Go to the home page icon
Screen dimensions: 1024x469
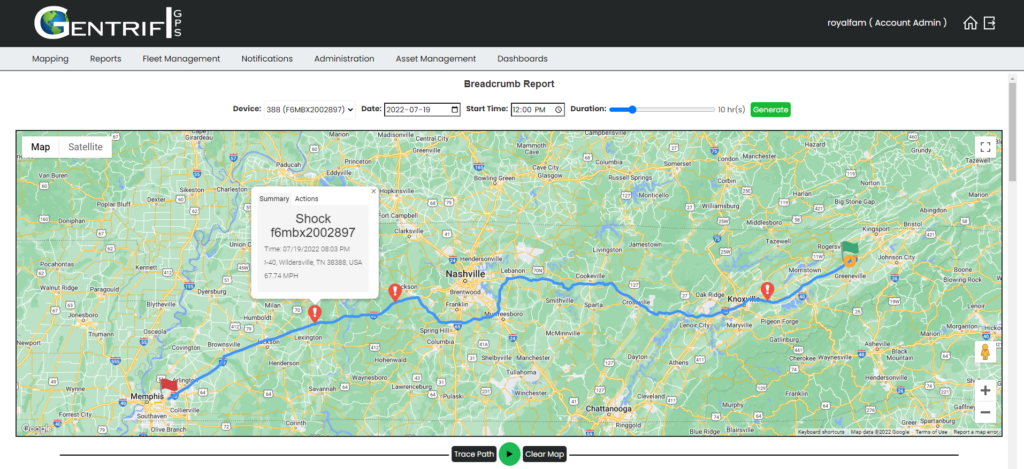point(970,23)
